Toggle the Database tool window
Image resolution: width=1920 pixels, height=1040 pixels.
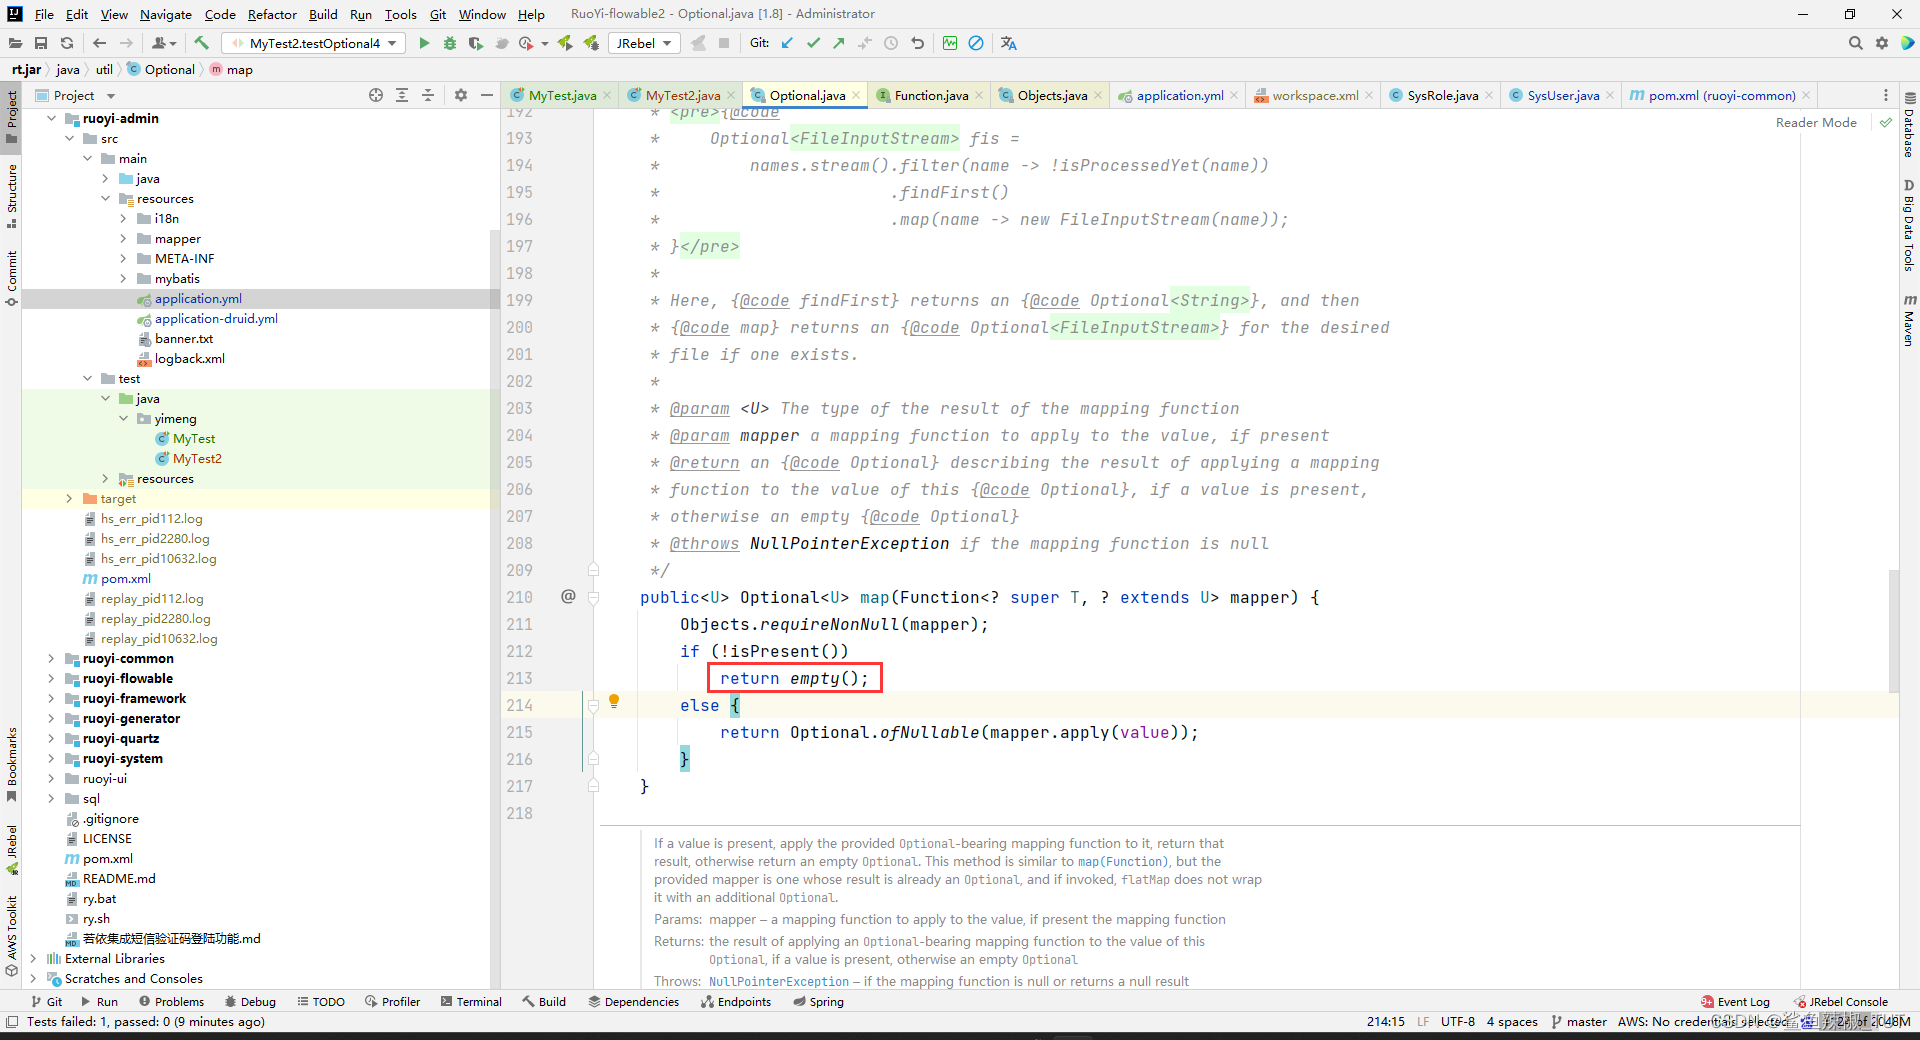(x=1909, y=125)
